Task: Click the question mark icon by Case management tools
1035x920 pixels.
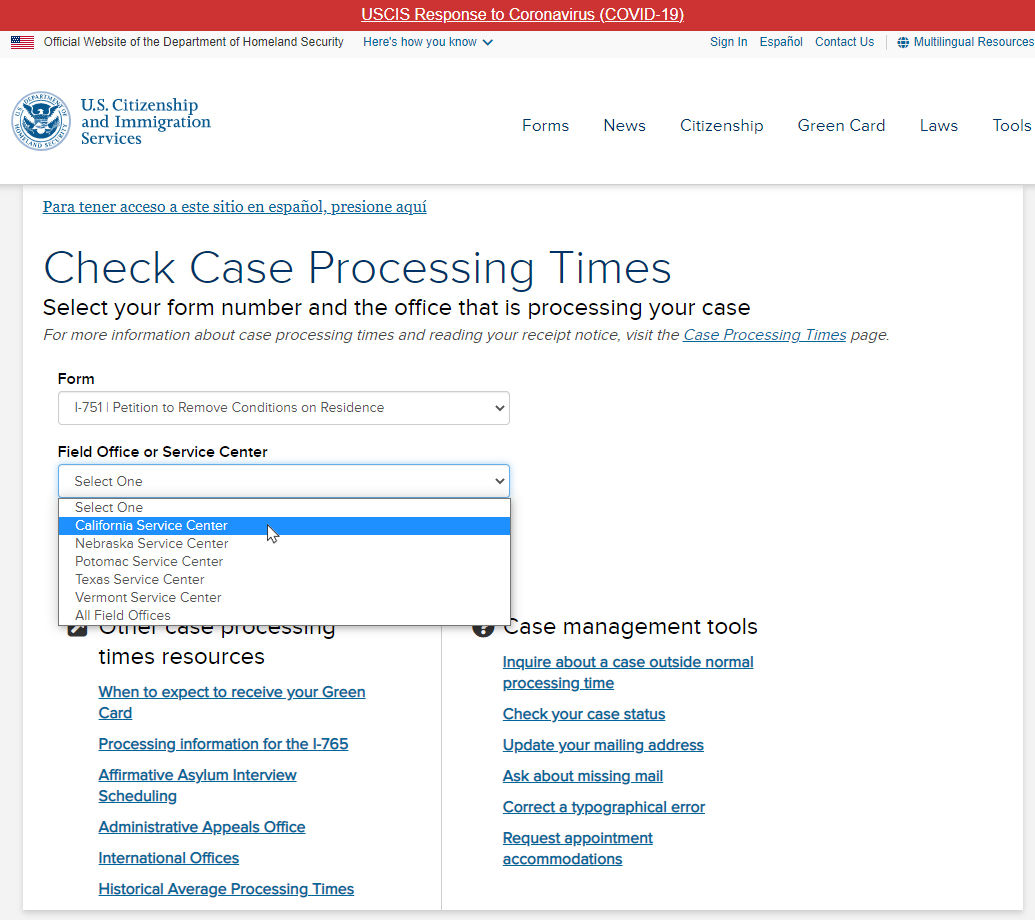Action: [483, 628]
